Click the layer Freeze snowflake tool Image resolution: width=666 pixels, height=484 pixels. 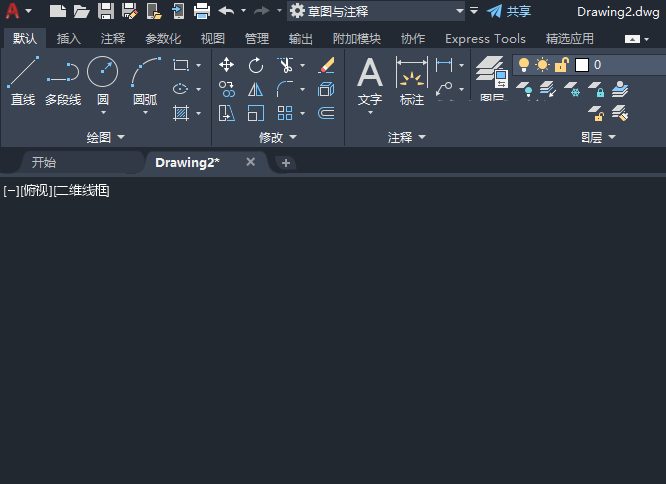572,90
